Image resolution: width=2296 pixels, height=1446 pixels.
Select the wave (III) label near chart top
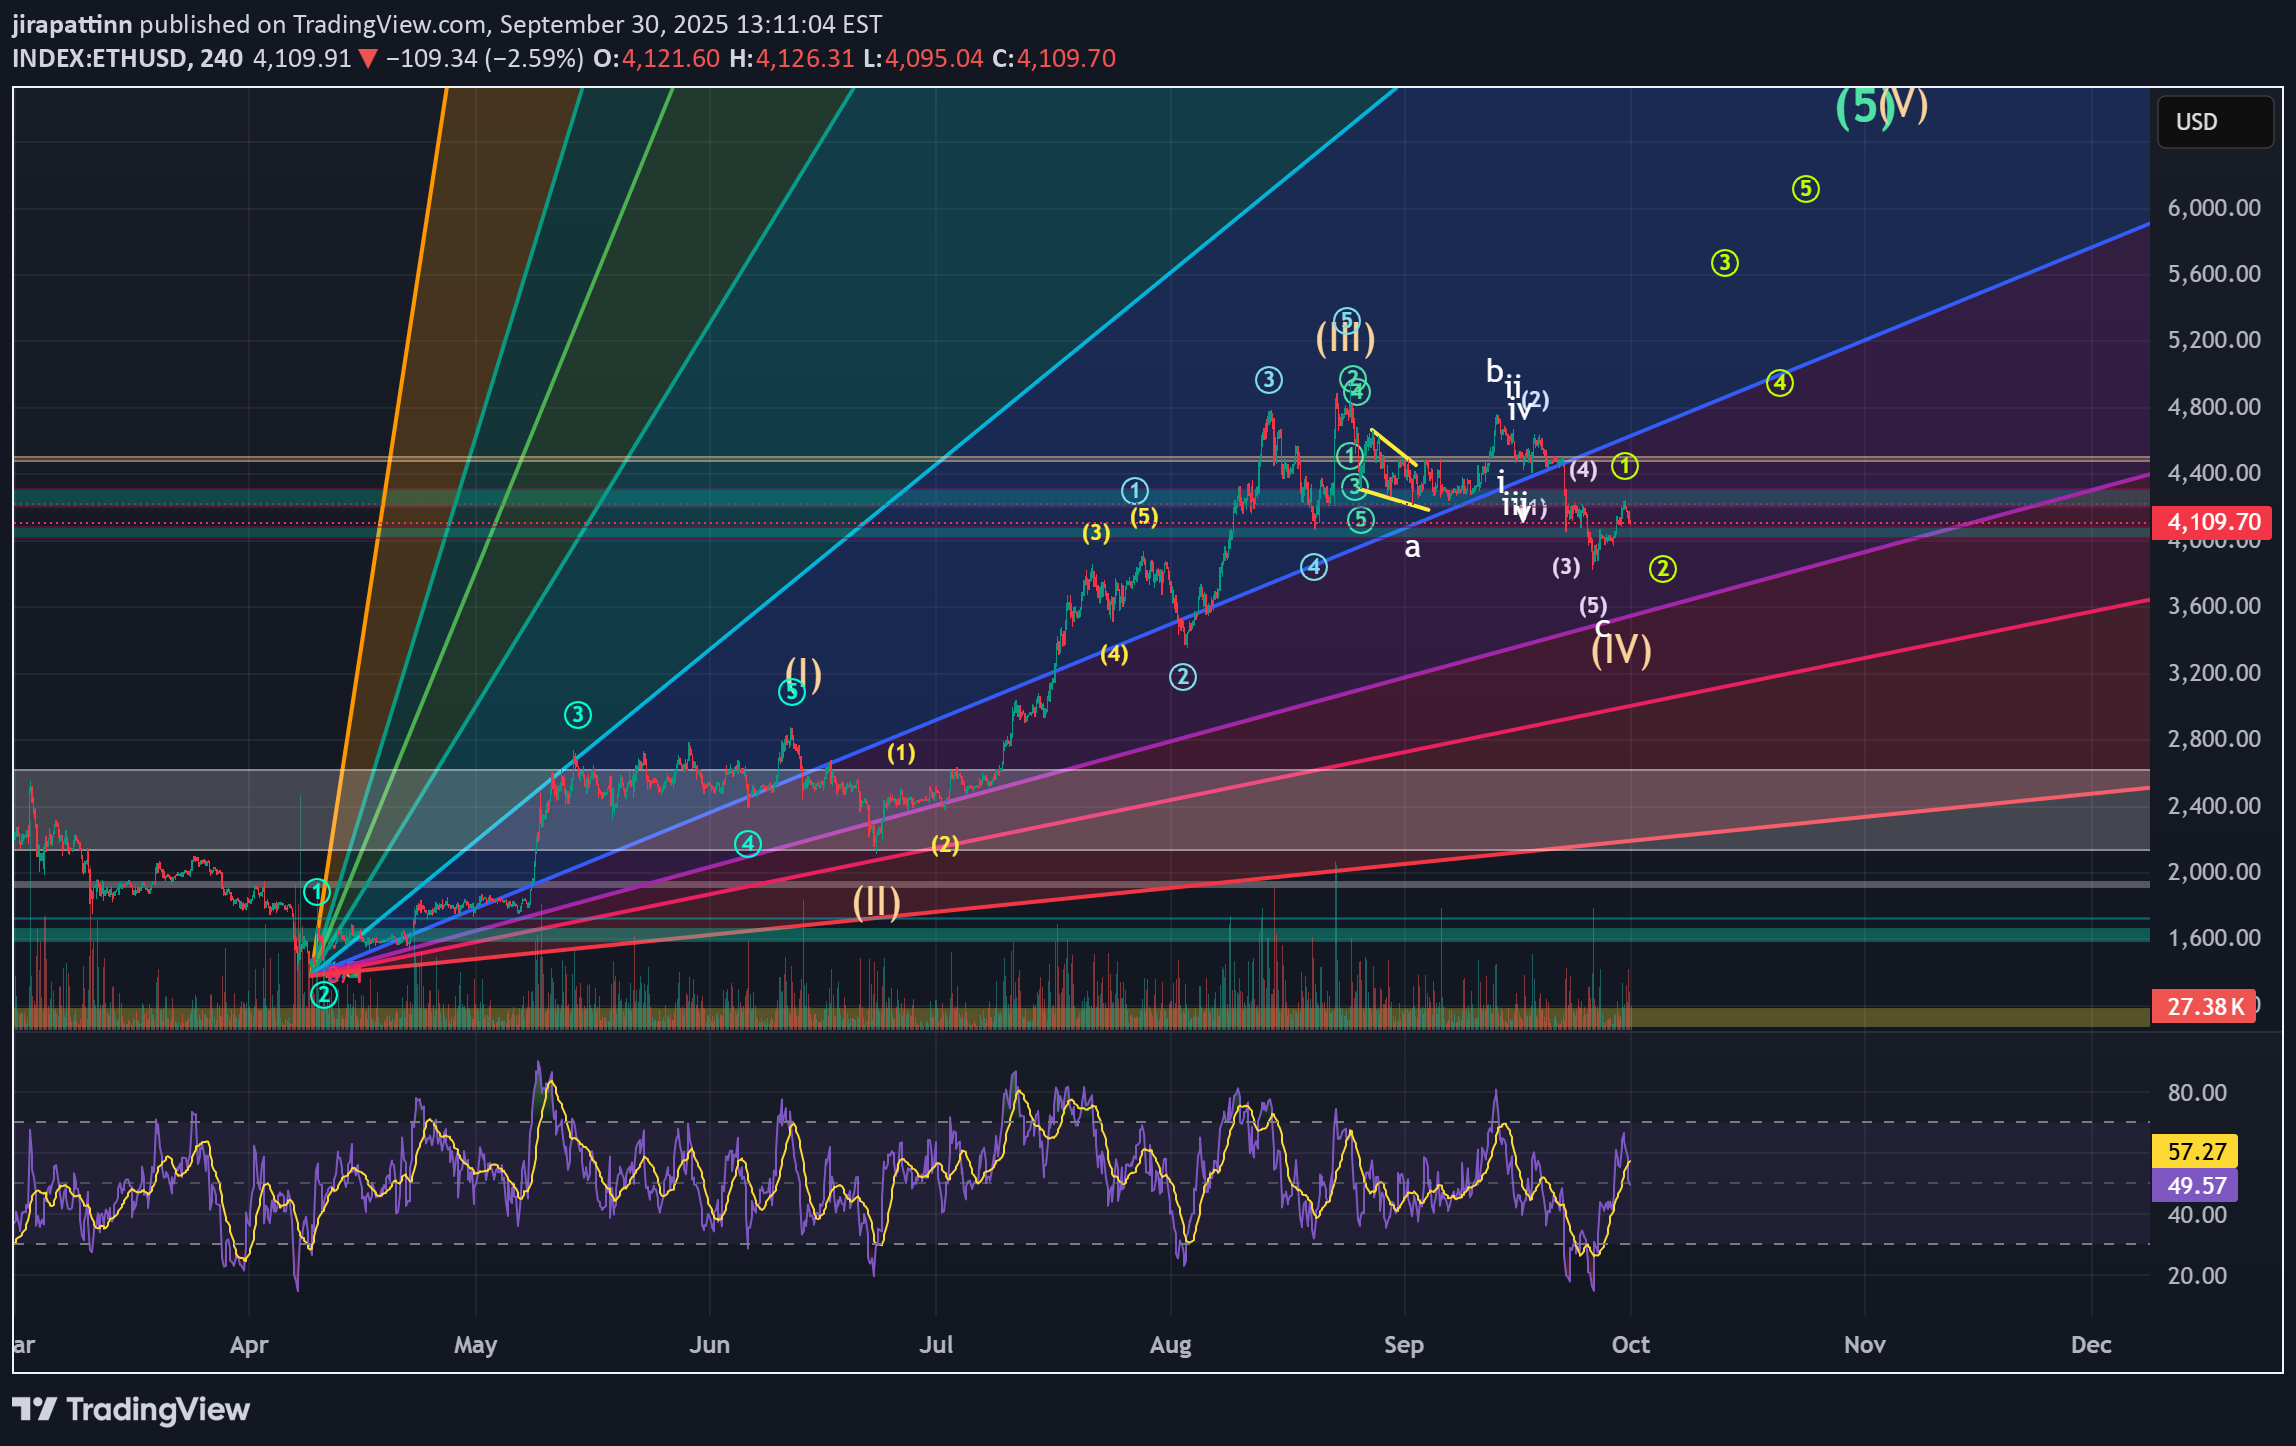pos(1345,340)
